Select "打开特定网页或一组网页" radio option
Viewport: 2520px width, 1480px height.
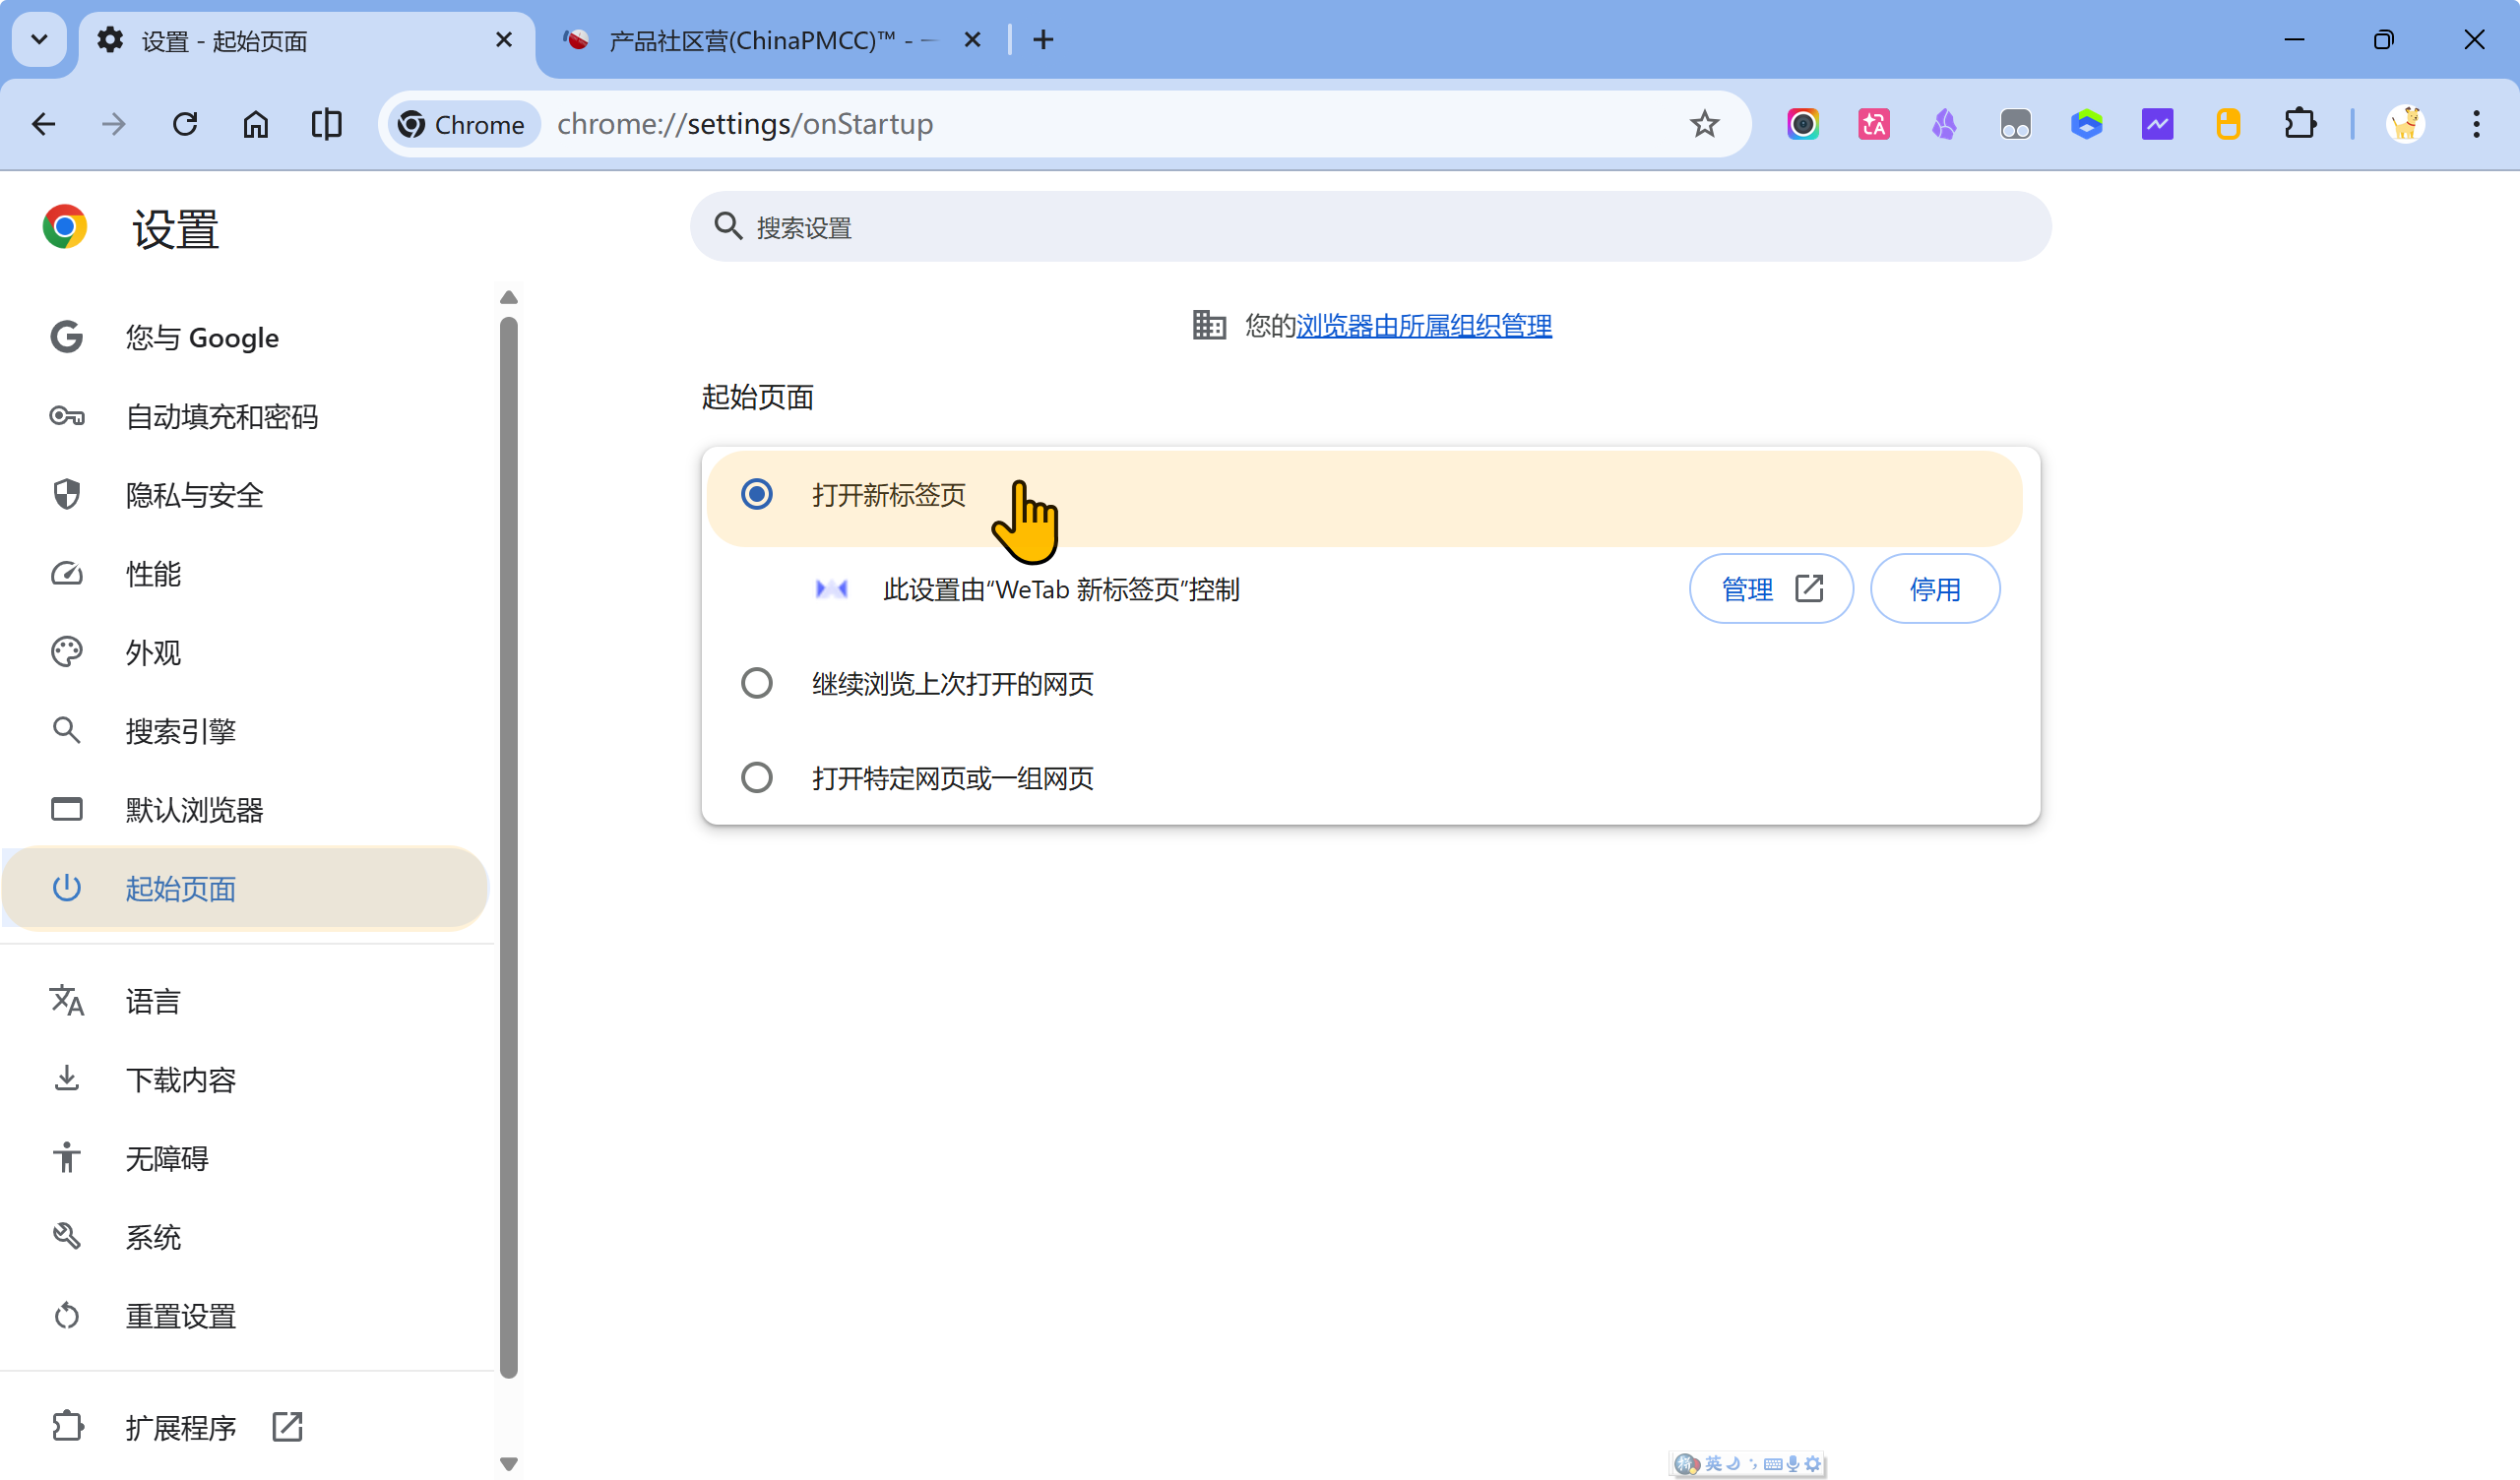(757, 777)
